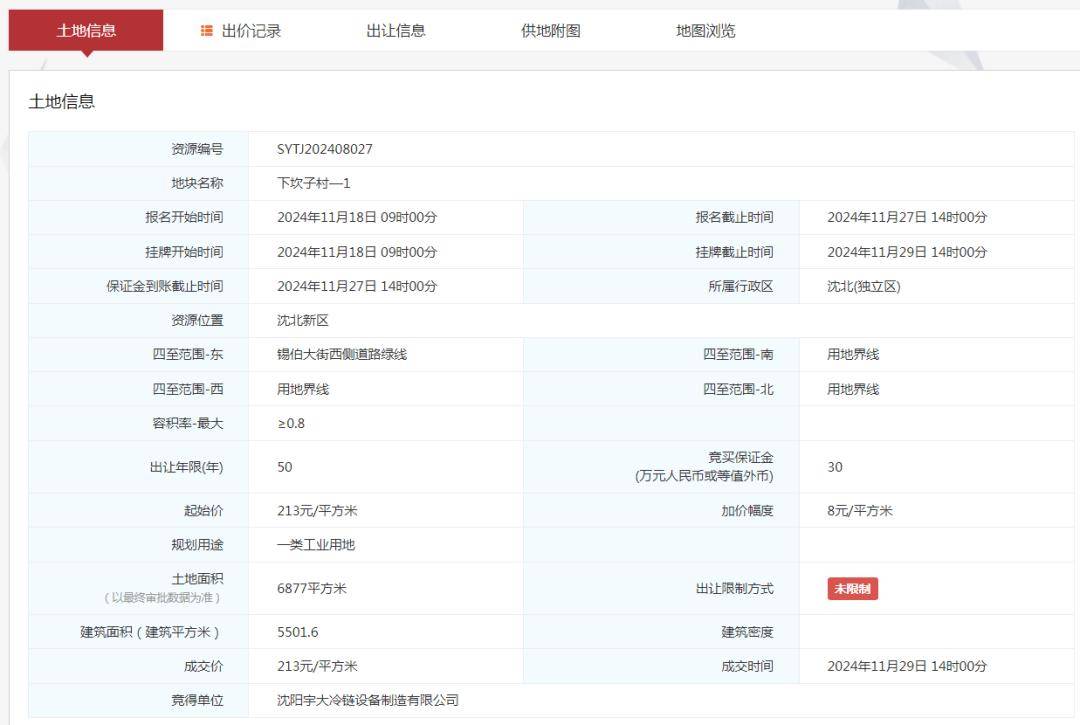Switch to the 出价记录 tab
Image resolution: width=1080 pixels, height=725 pixels.
click(251, 31)
